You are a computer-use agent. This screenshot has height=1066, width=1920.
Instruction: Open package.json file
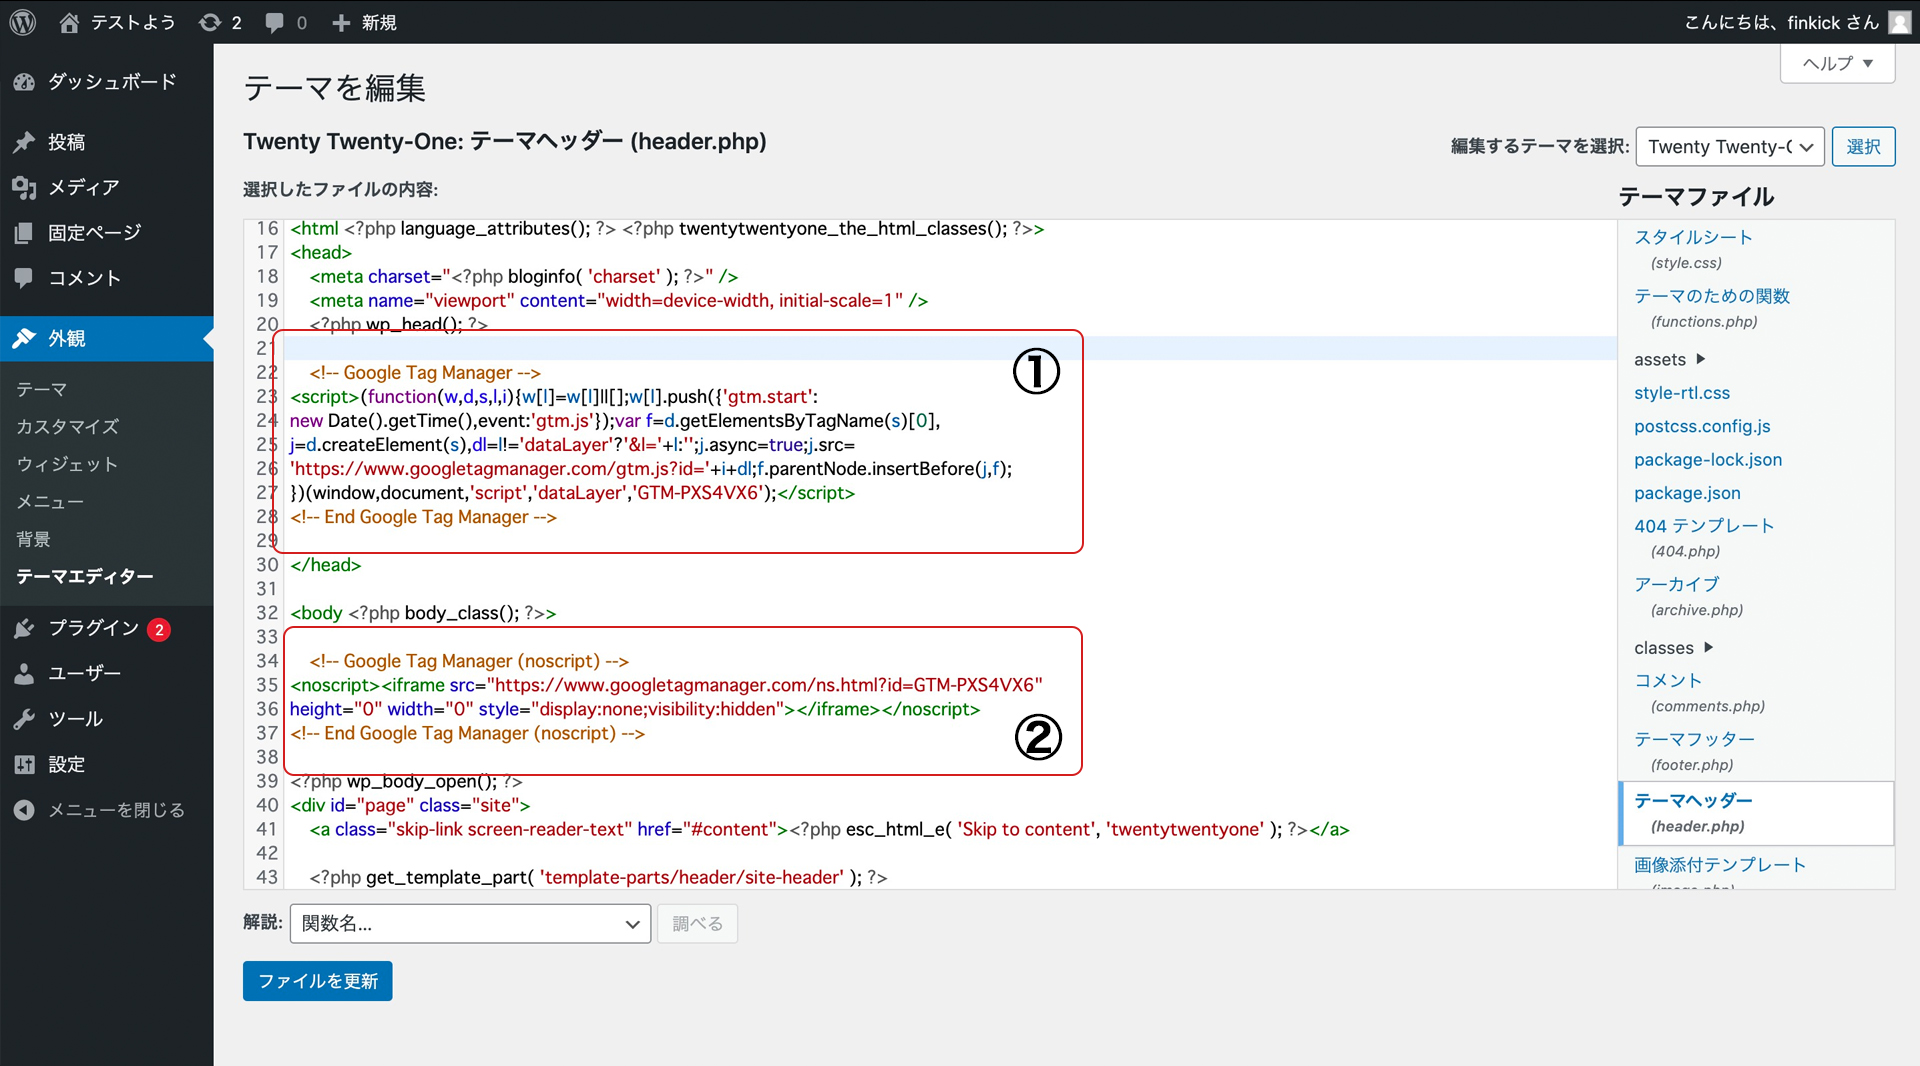coord(1687,493)
